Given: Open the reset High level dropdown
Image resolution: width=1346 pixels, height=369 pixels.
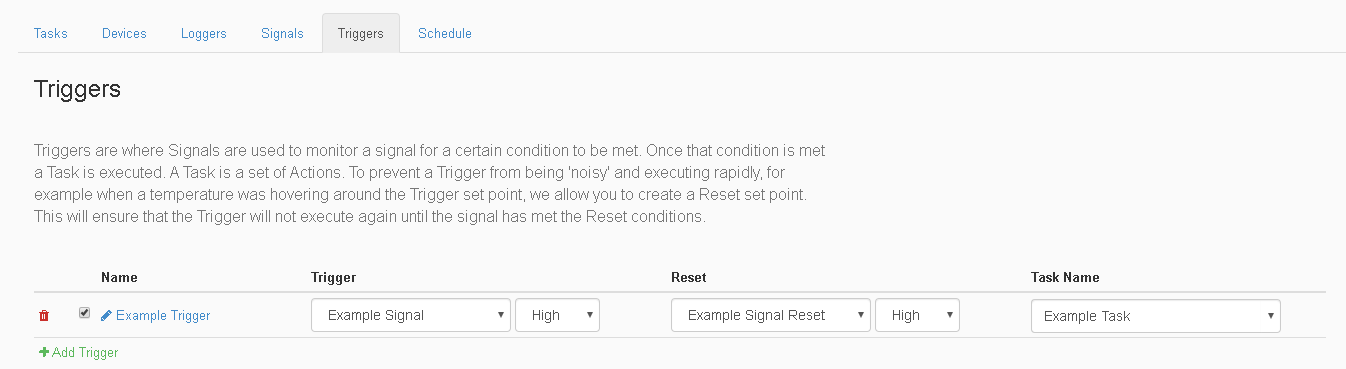Looking at the screenshot, I should tap(917, 315).
